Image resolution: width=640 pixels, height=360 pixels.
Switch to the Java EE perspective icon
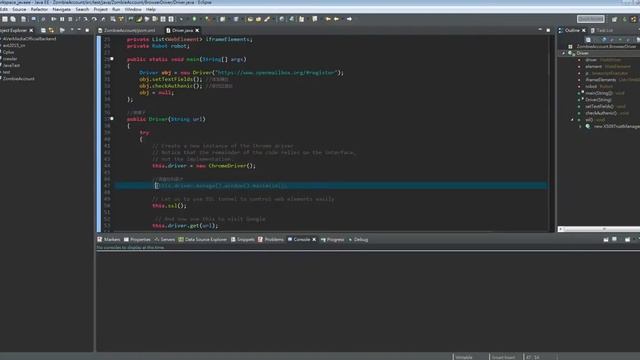click(x=633, y=19)
